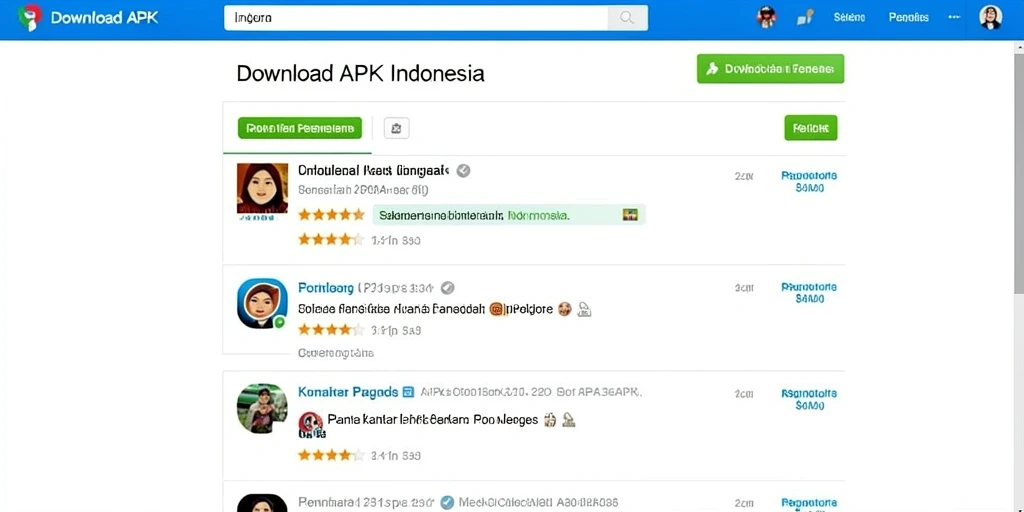Open the user profile avatar

click(x=990, y=18)
